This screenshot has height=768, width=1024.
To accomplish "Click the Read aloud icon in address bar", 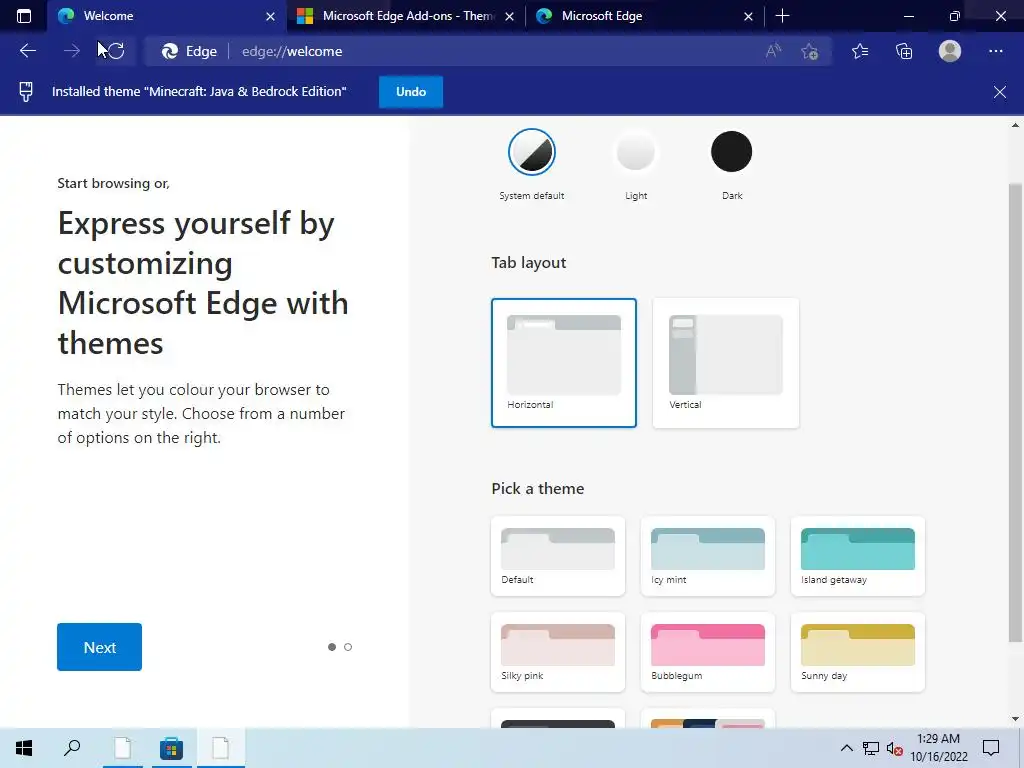I will (x=773, y=51).
